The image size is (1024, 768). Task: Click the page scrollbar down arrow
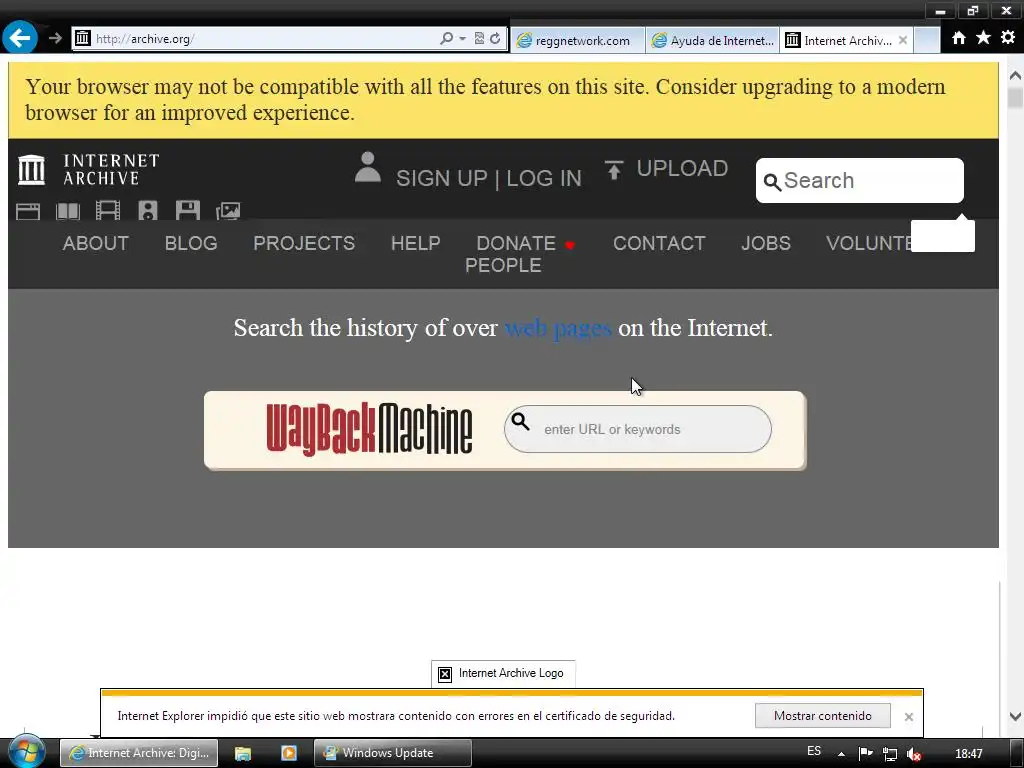1015,716
